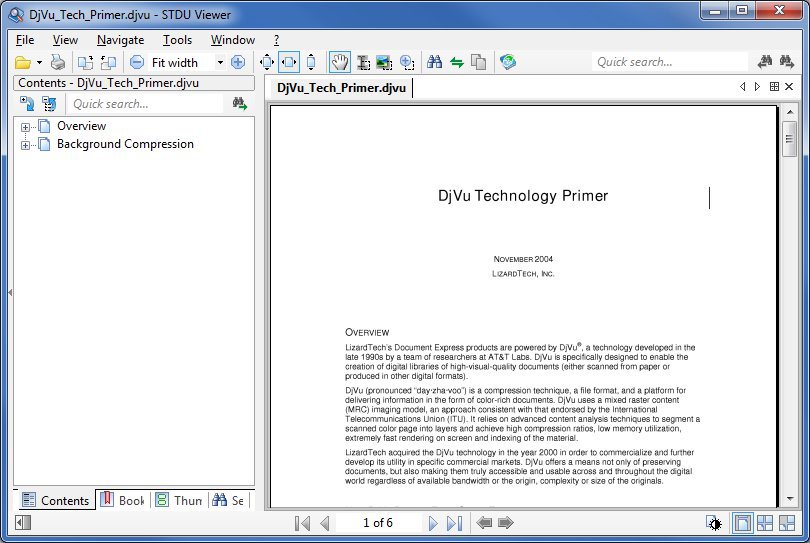Set zoom to fit height
The image size is (810, 543).
tap(311, 63)
